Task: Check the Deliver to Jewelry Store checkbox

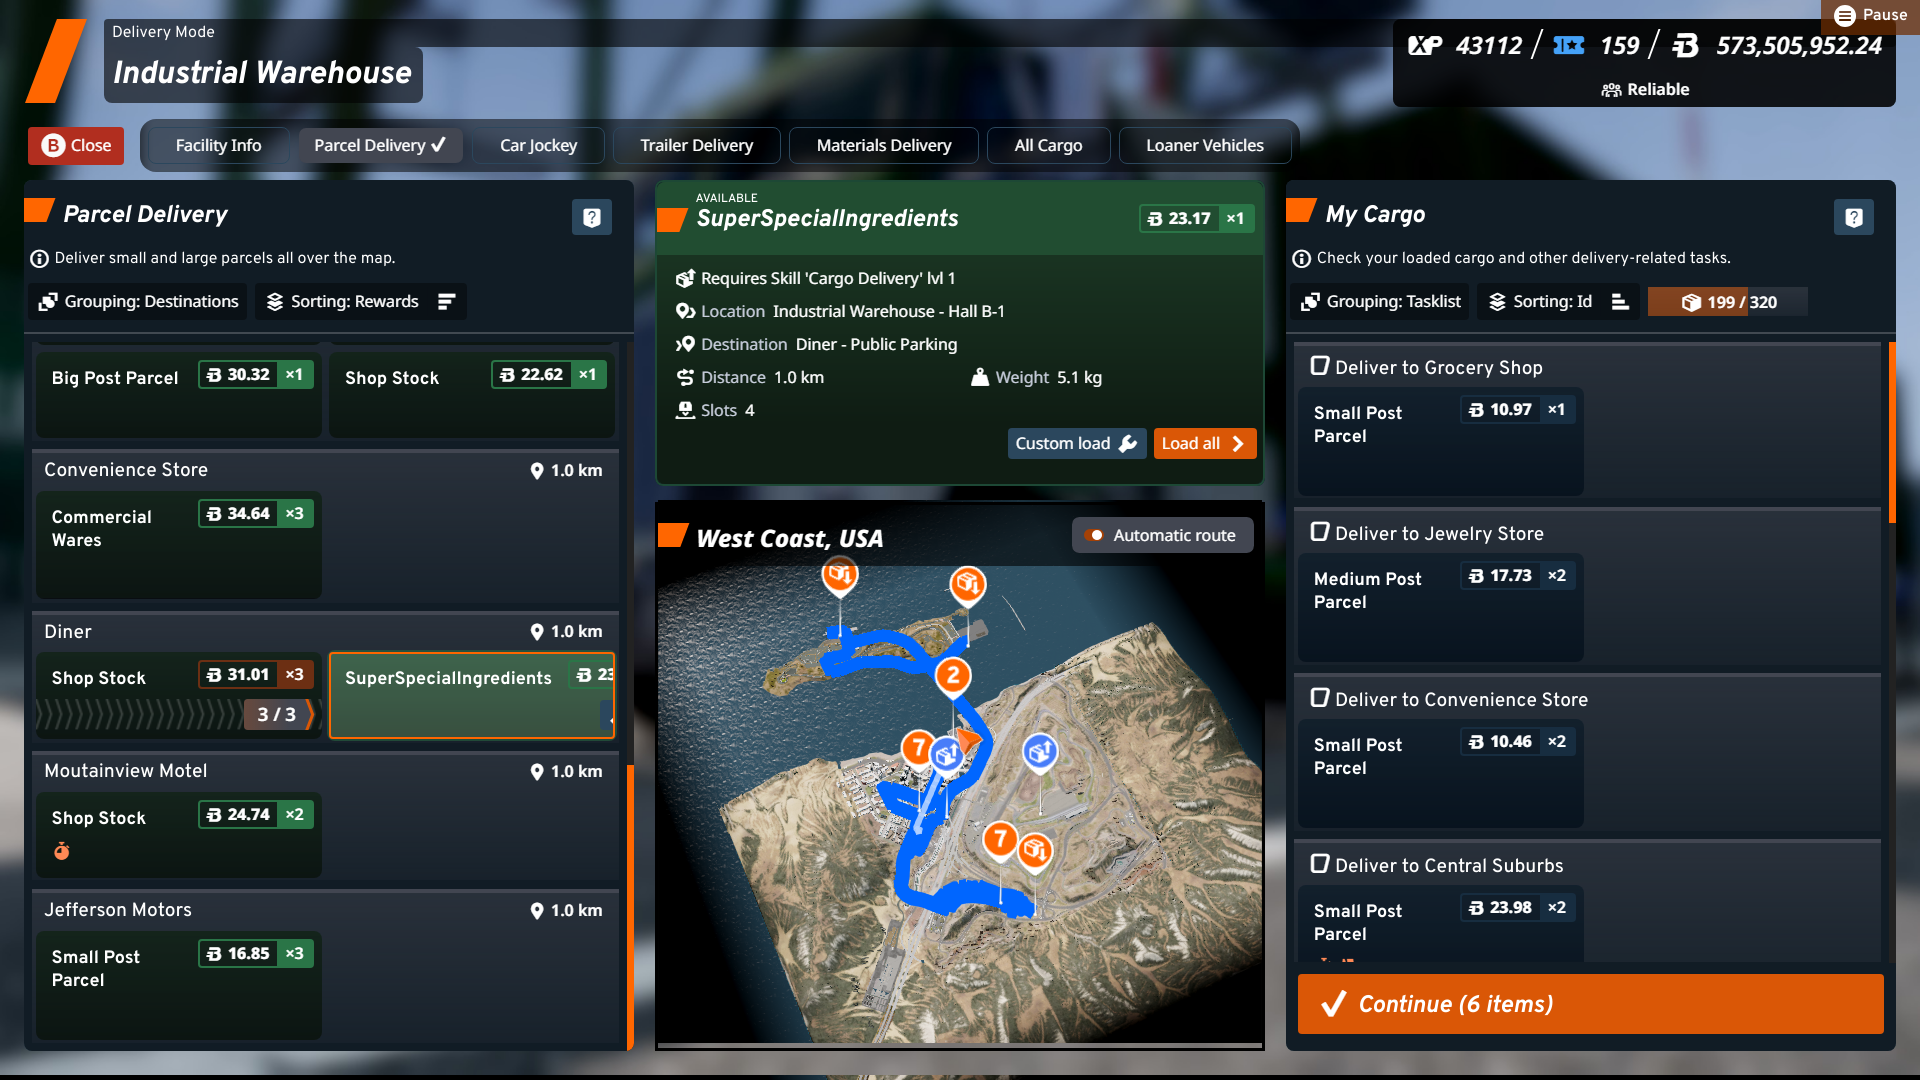Action: [x=1320, y=532]
